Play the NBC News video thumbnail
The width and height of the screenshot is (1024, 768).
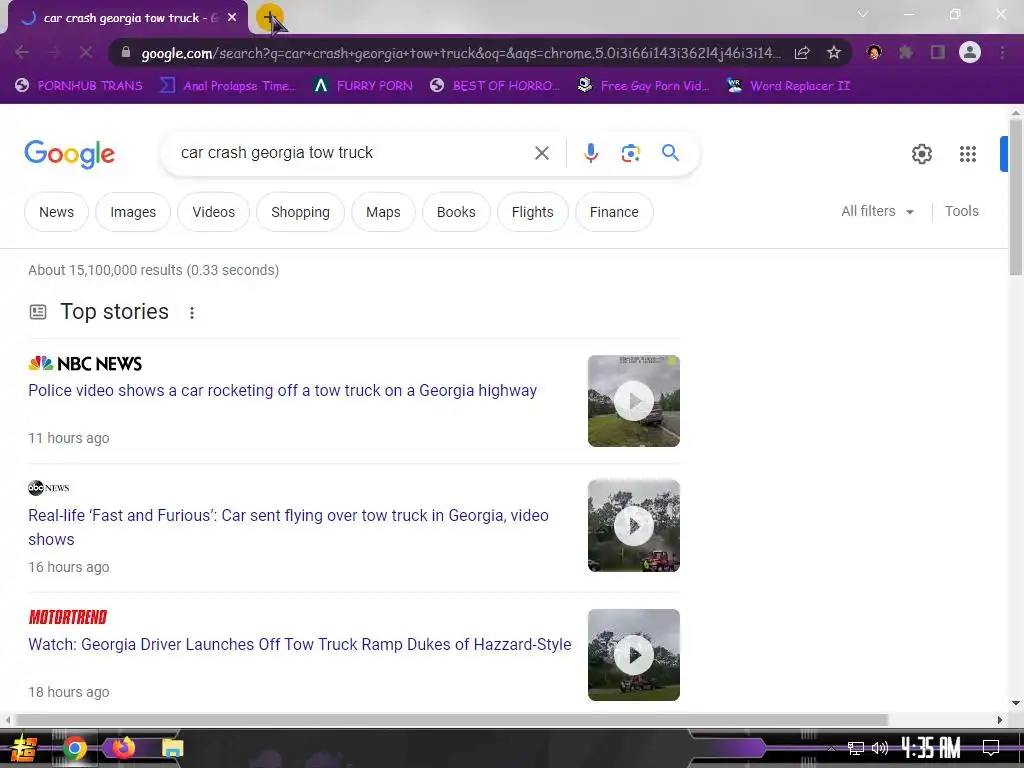633,401
